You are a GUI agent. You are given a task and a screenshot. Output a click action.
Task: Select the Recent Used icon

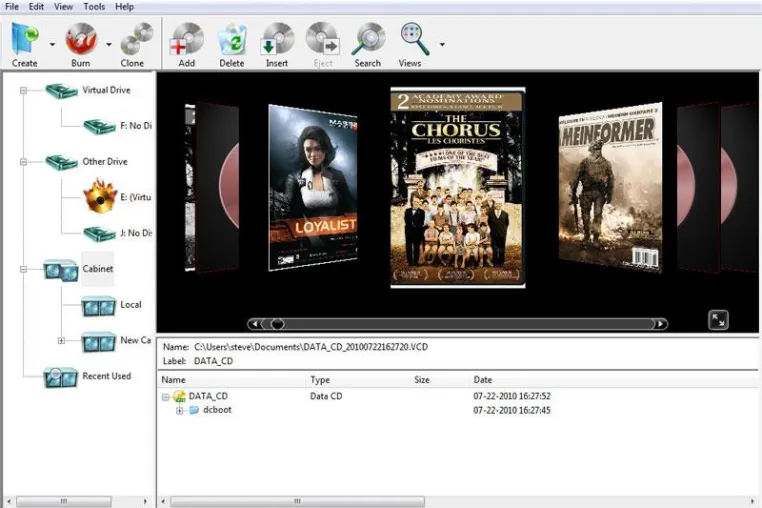pos(61,378)
